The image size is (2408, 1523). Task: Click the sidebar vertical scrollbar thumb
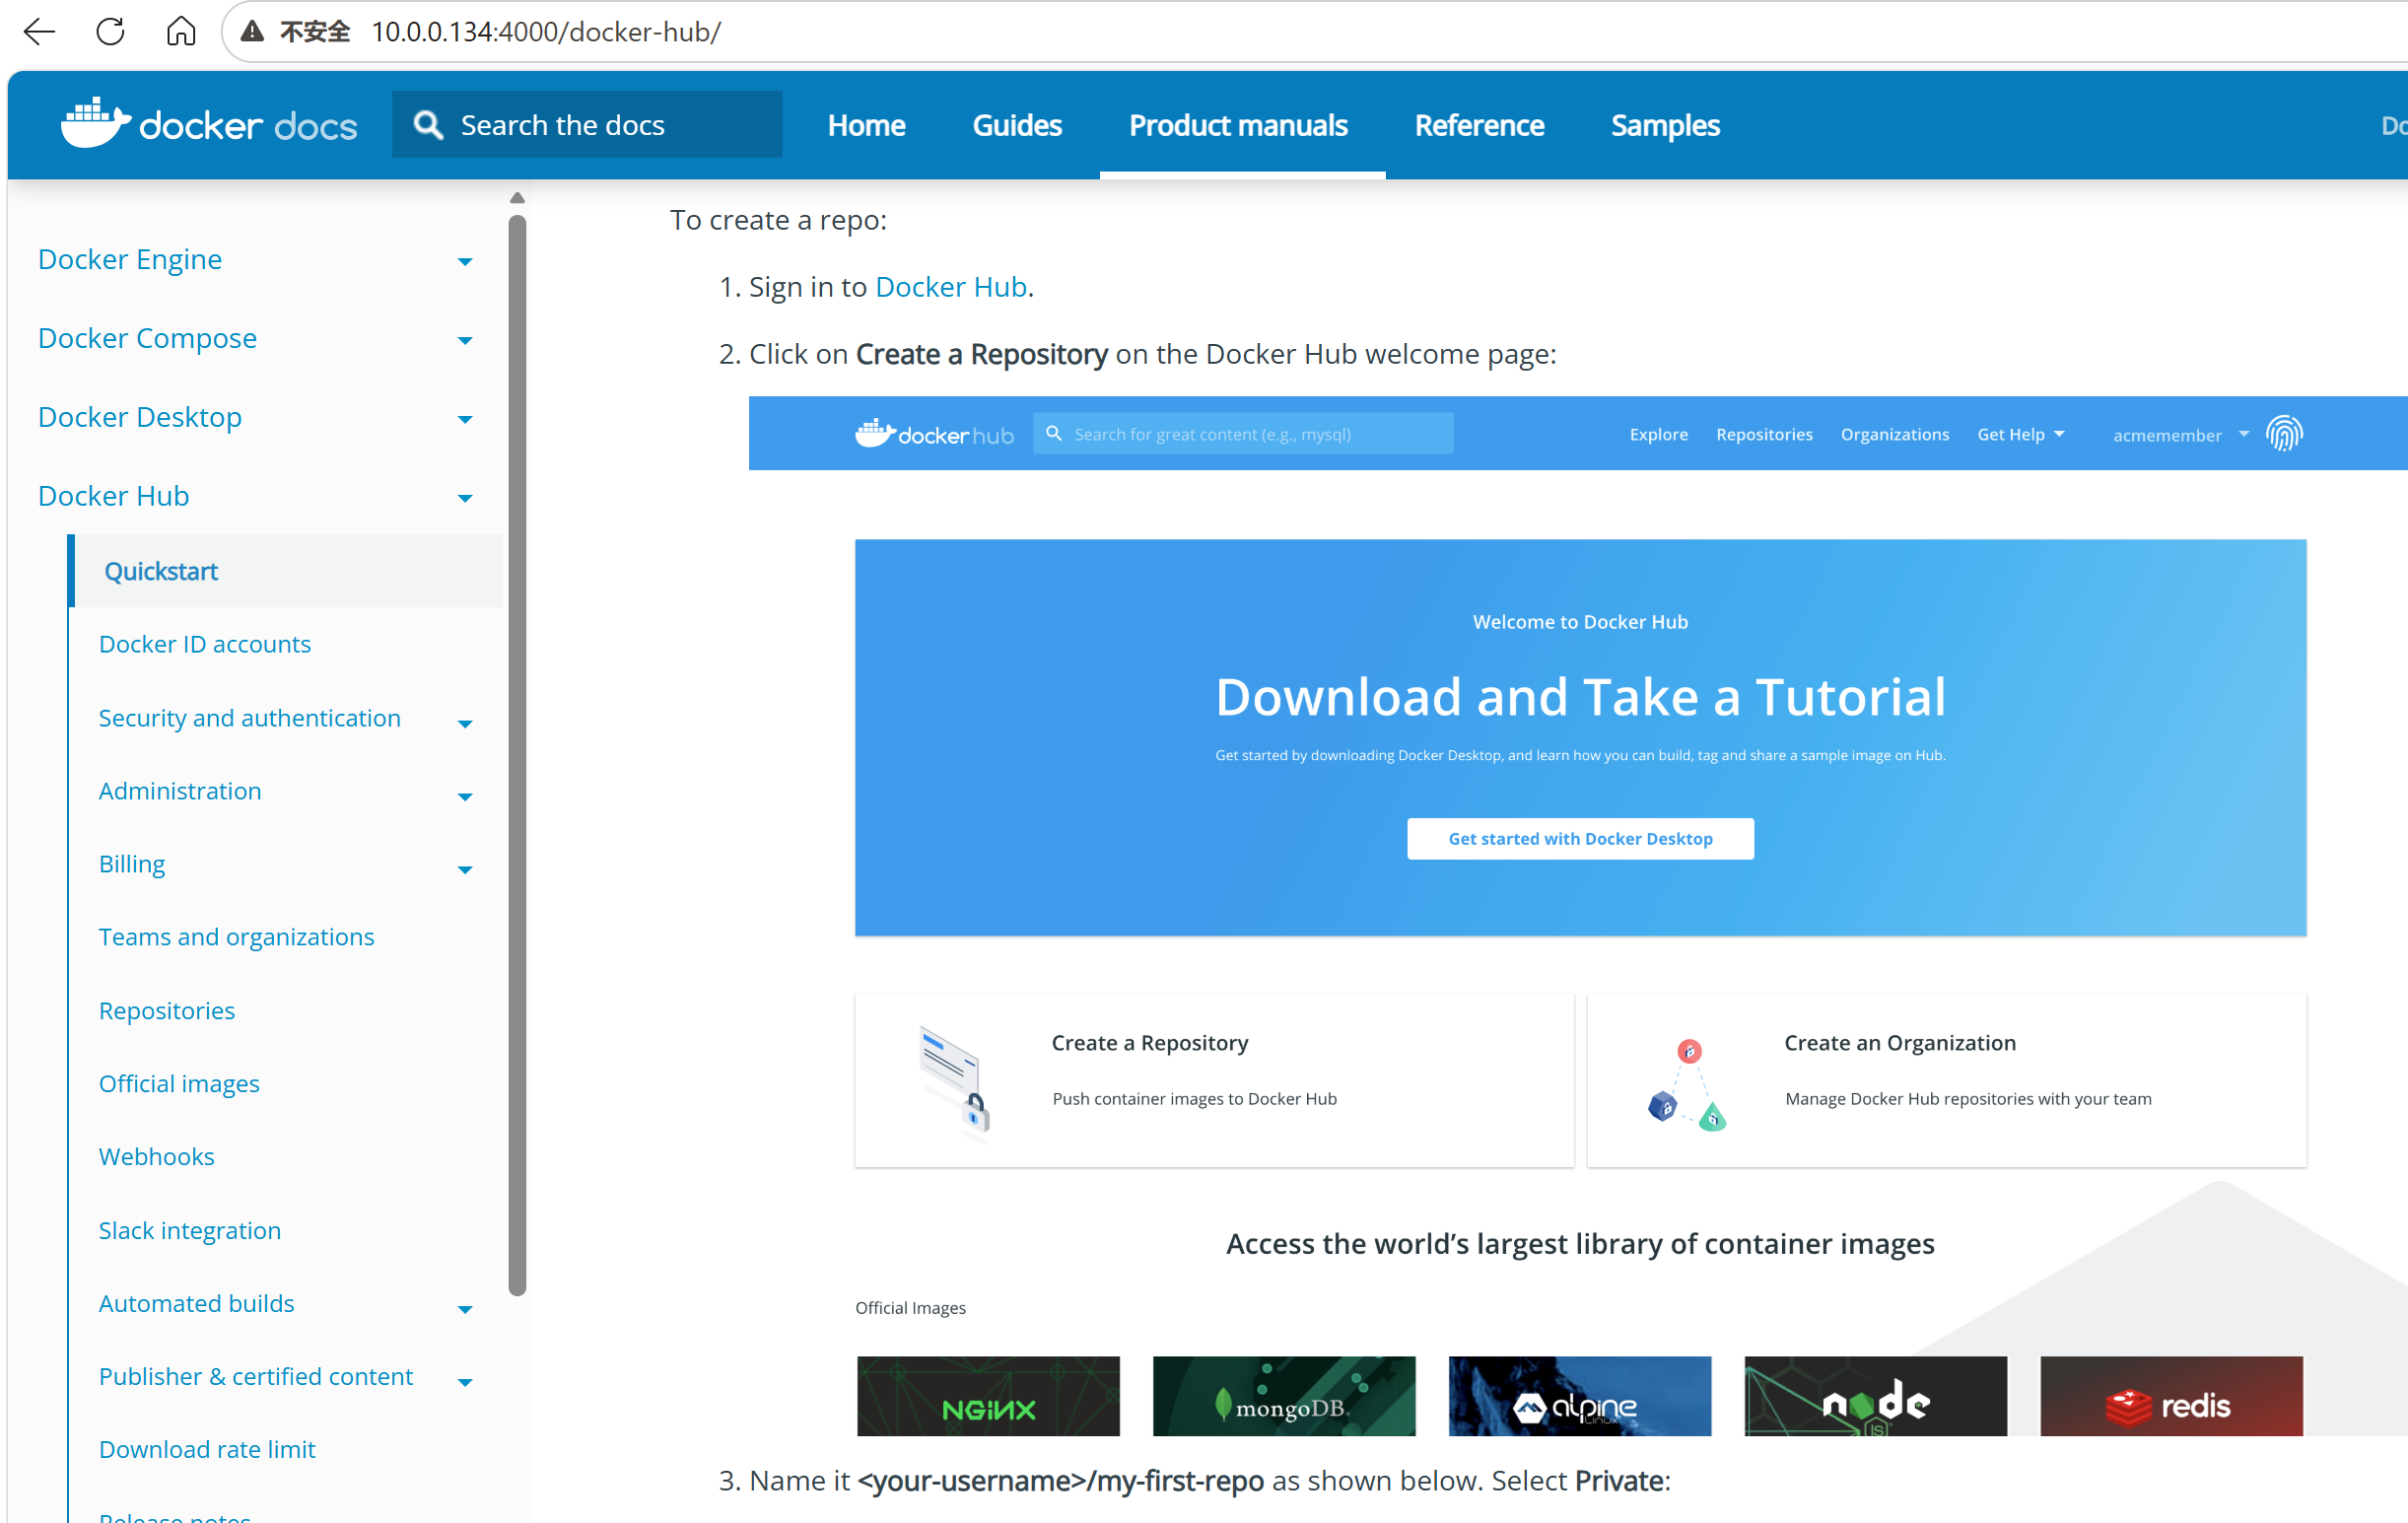[517, 756]
